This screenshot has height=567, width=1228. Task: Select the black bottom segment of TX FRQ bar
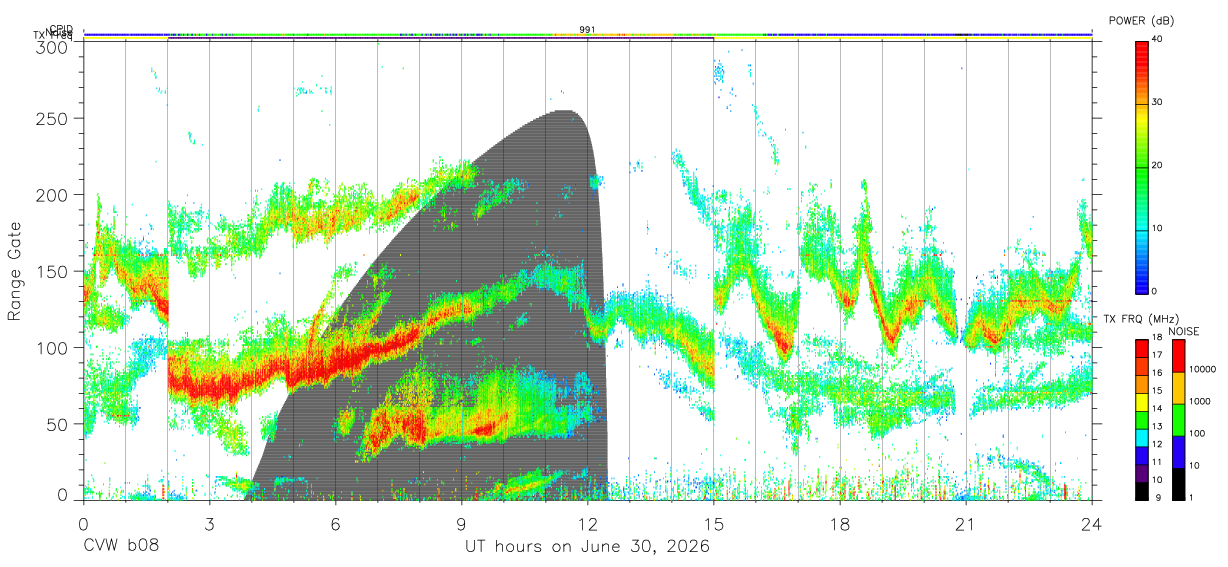pyautogui.click(x=1141, y=492)
